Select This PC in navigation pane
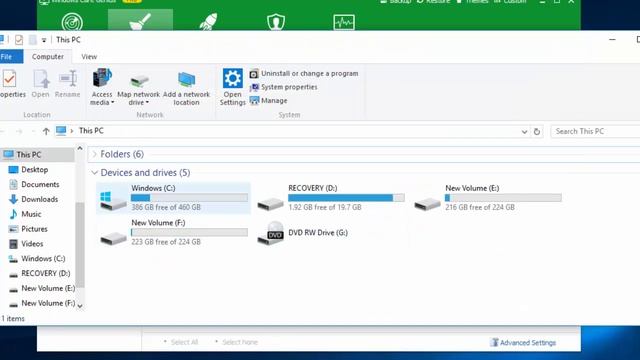 [x=38, y=155]
